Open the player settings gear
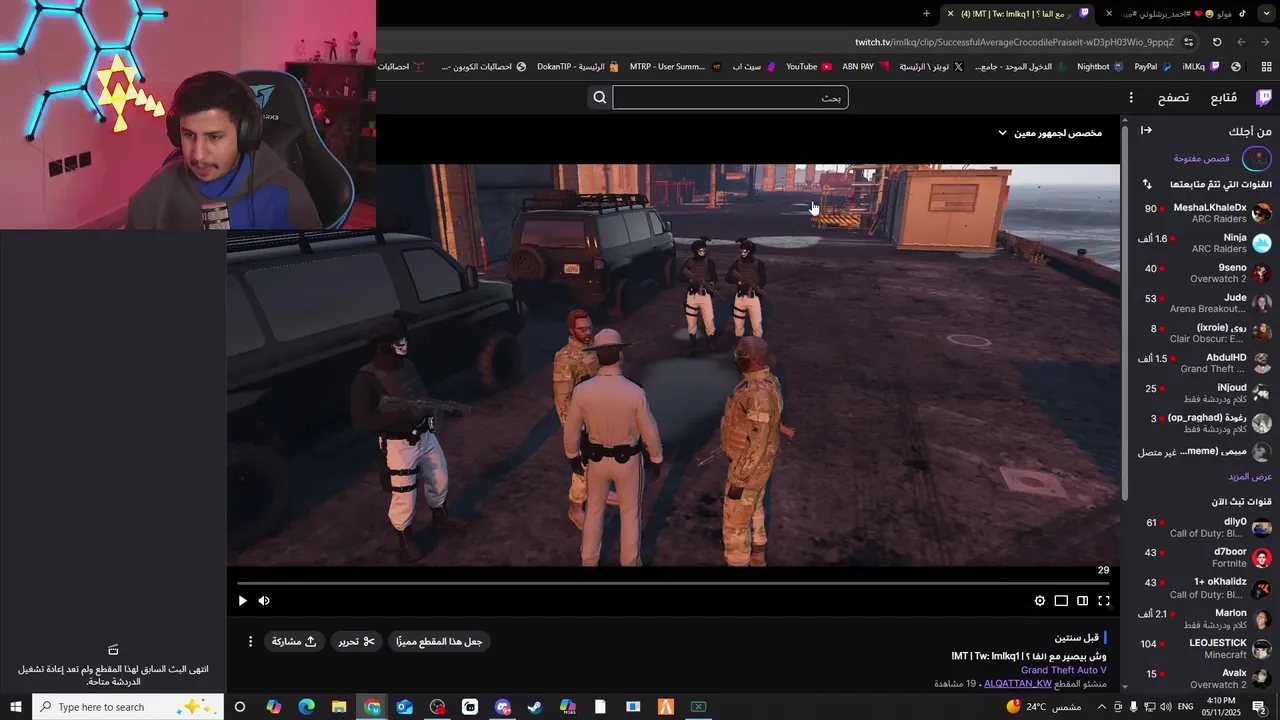 [1040, 601]
